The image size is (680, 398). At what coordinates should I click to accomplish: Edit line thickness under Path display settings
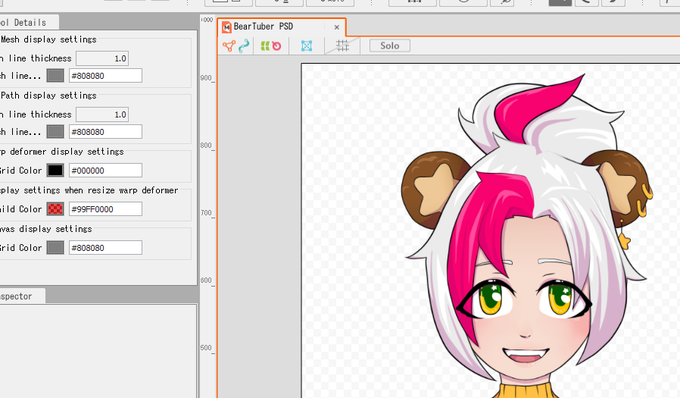[x=102, y=114]
